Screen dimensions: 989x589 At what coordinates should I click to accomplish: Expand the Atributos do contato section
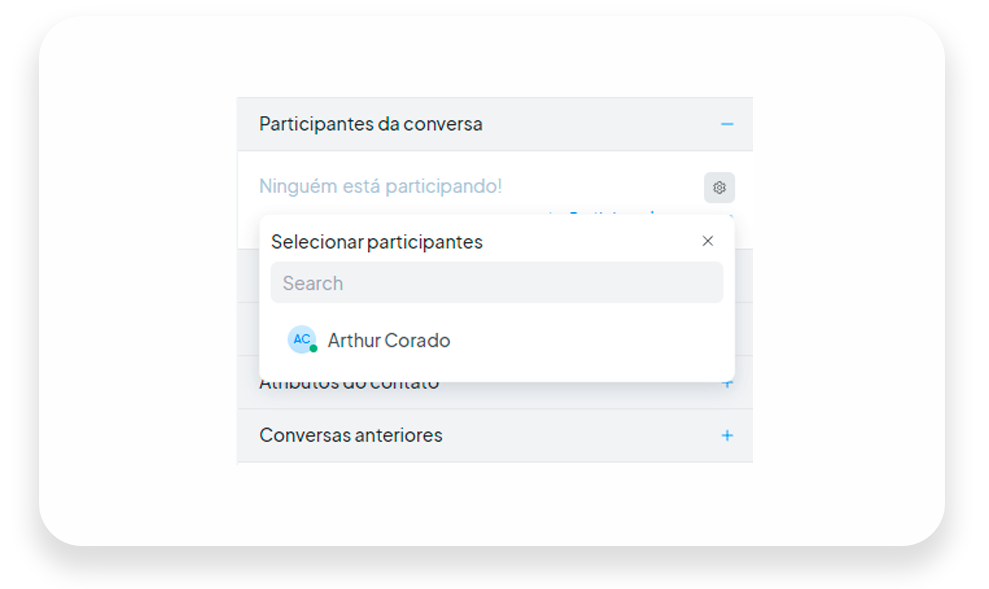point(727,385)
